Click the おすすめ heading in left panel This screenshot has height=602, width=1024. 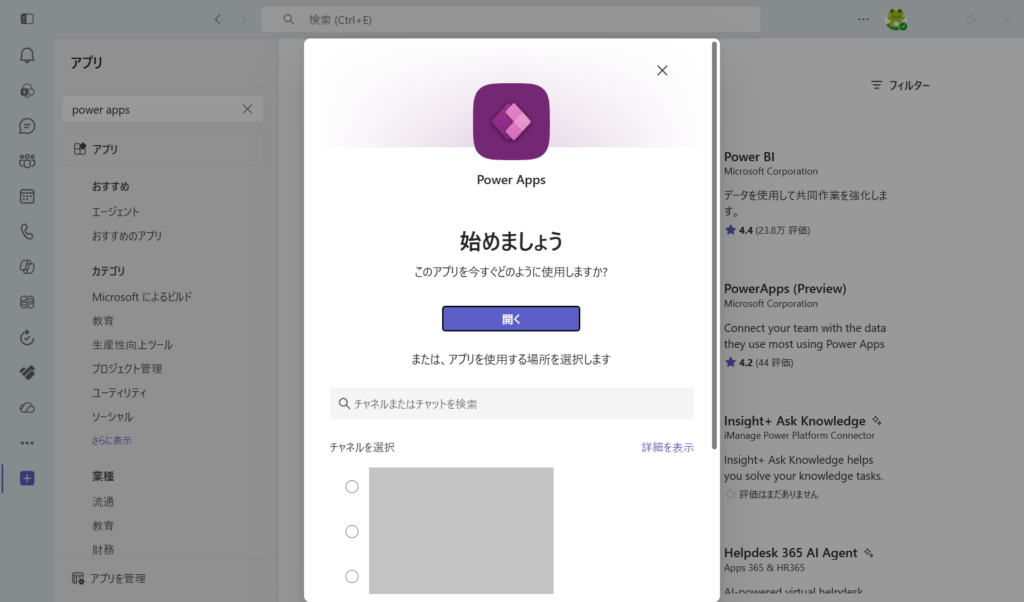click(110, 187)
